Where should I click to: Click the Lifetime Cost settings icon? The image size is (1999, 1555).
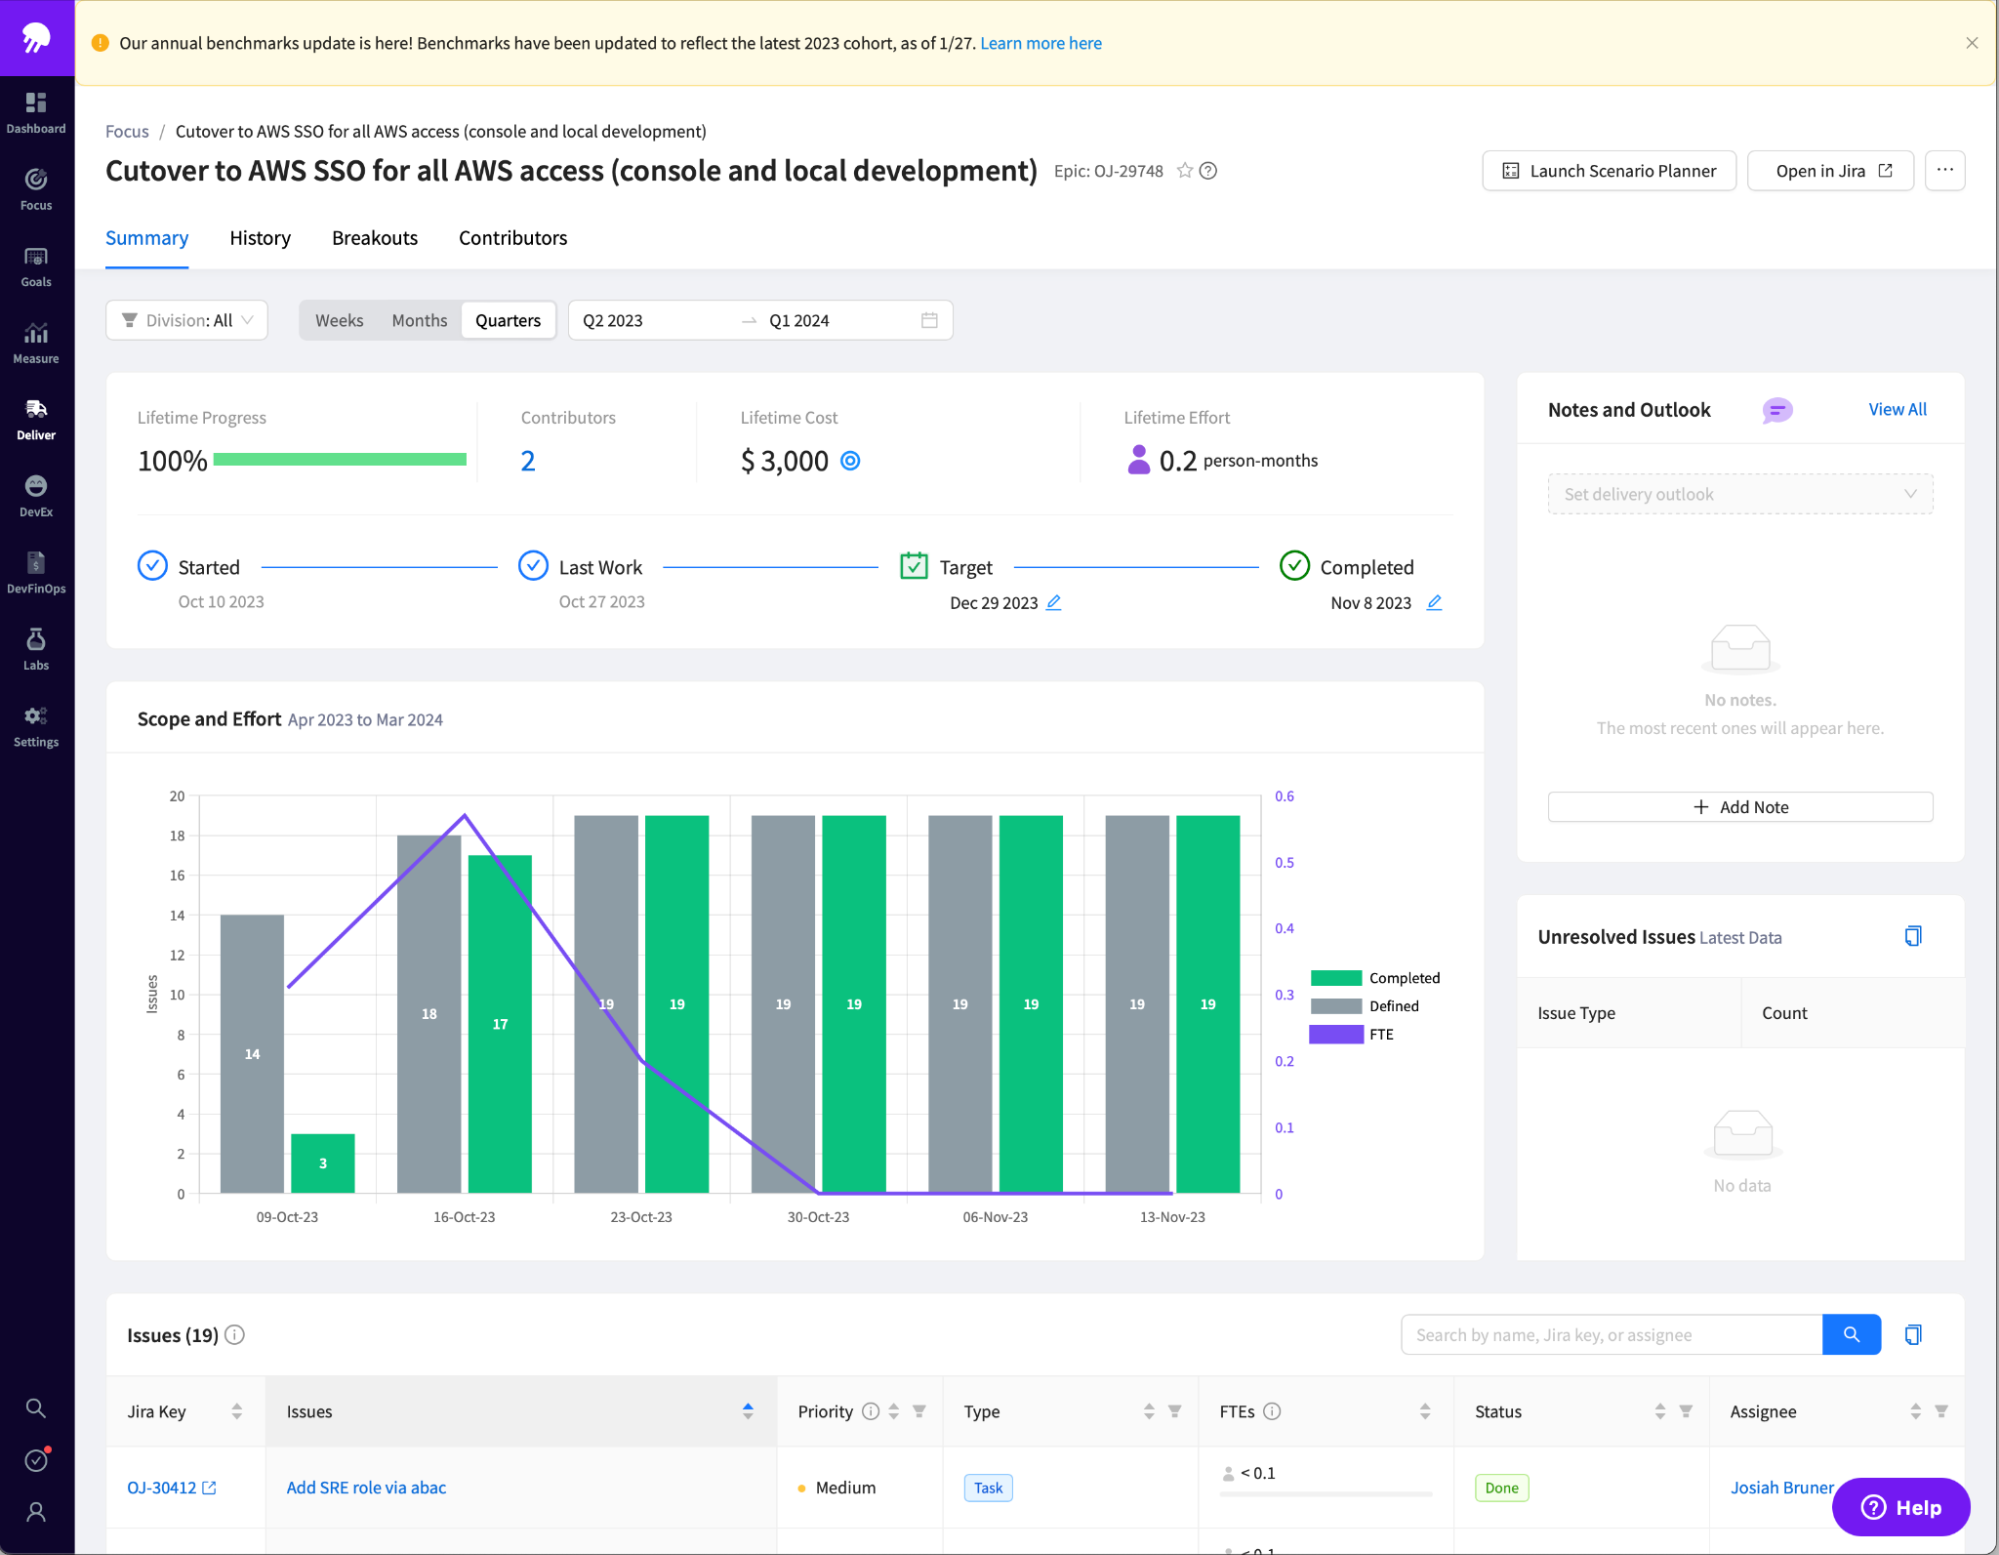850,461
